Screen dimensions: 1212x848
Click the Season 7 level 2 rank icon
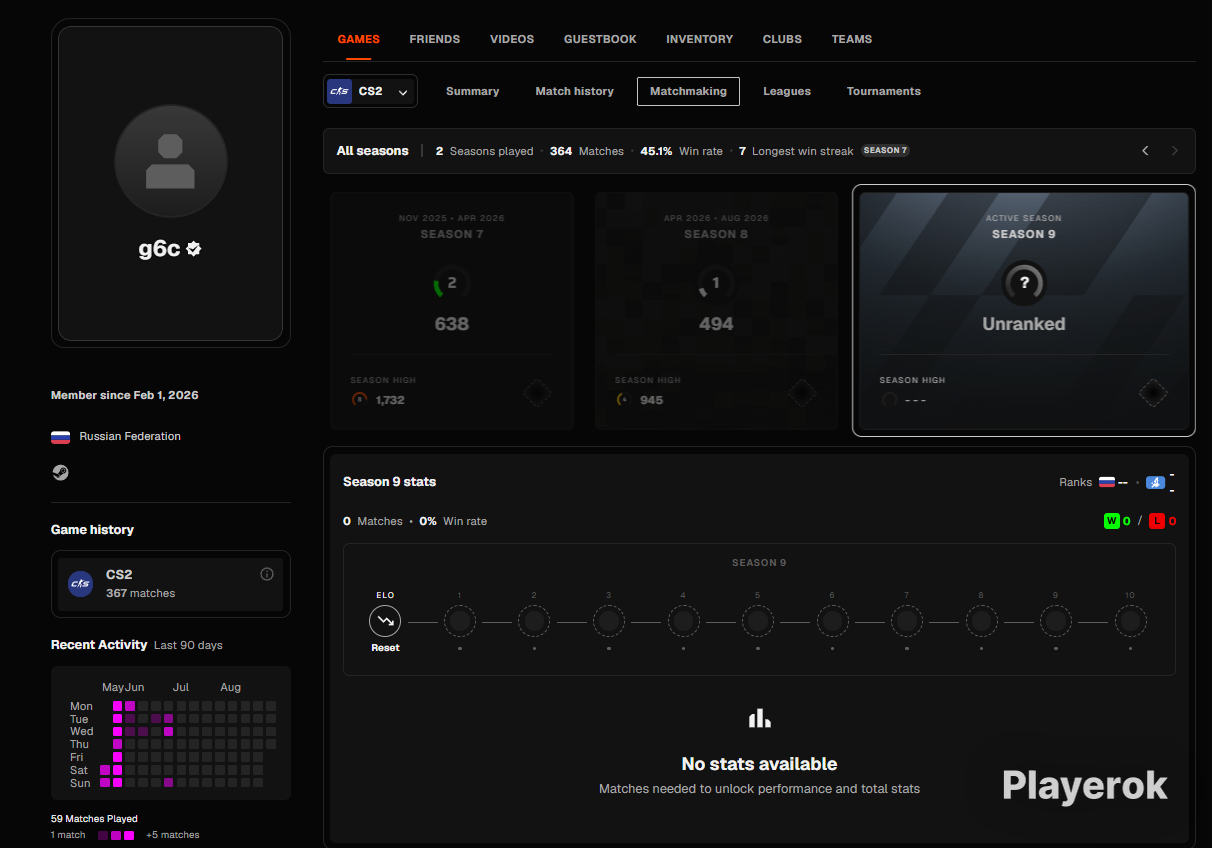point(451,284)
